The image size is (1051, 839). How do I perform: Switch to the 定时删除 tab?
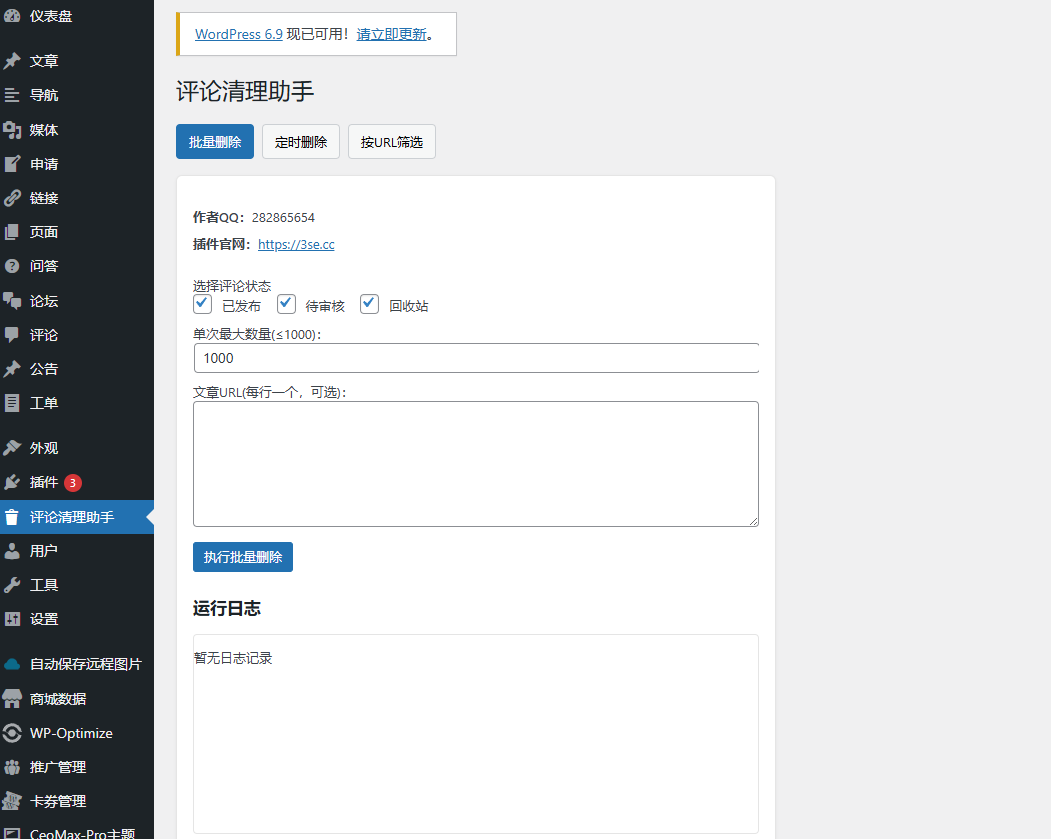point(301,142)
